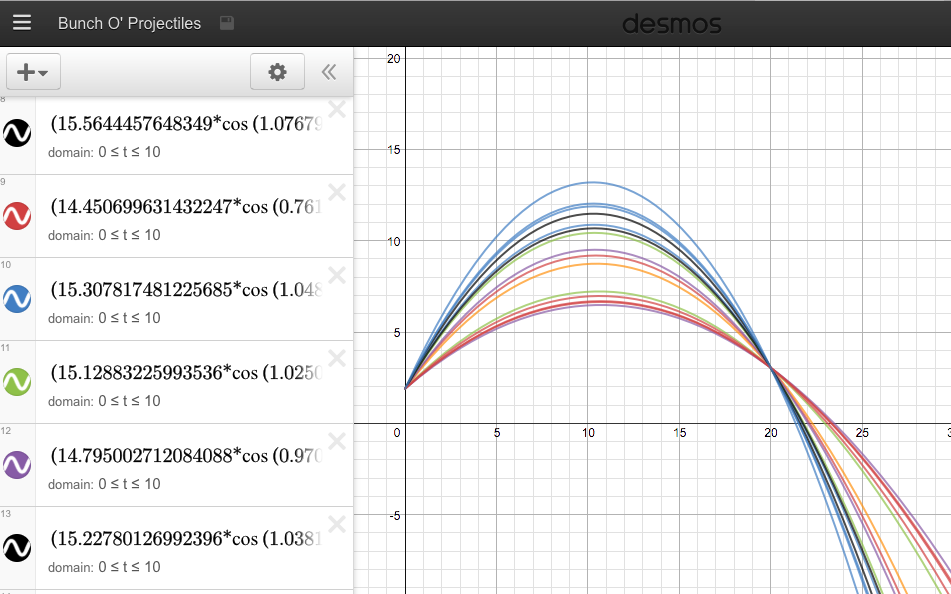Add a new item with the plus icon

pyautogui.click(x=27, y=71)
